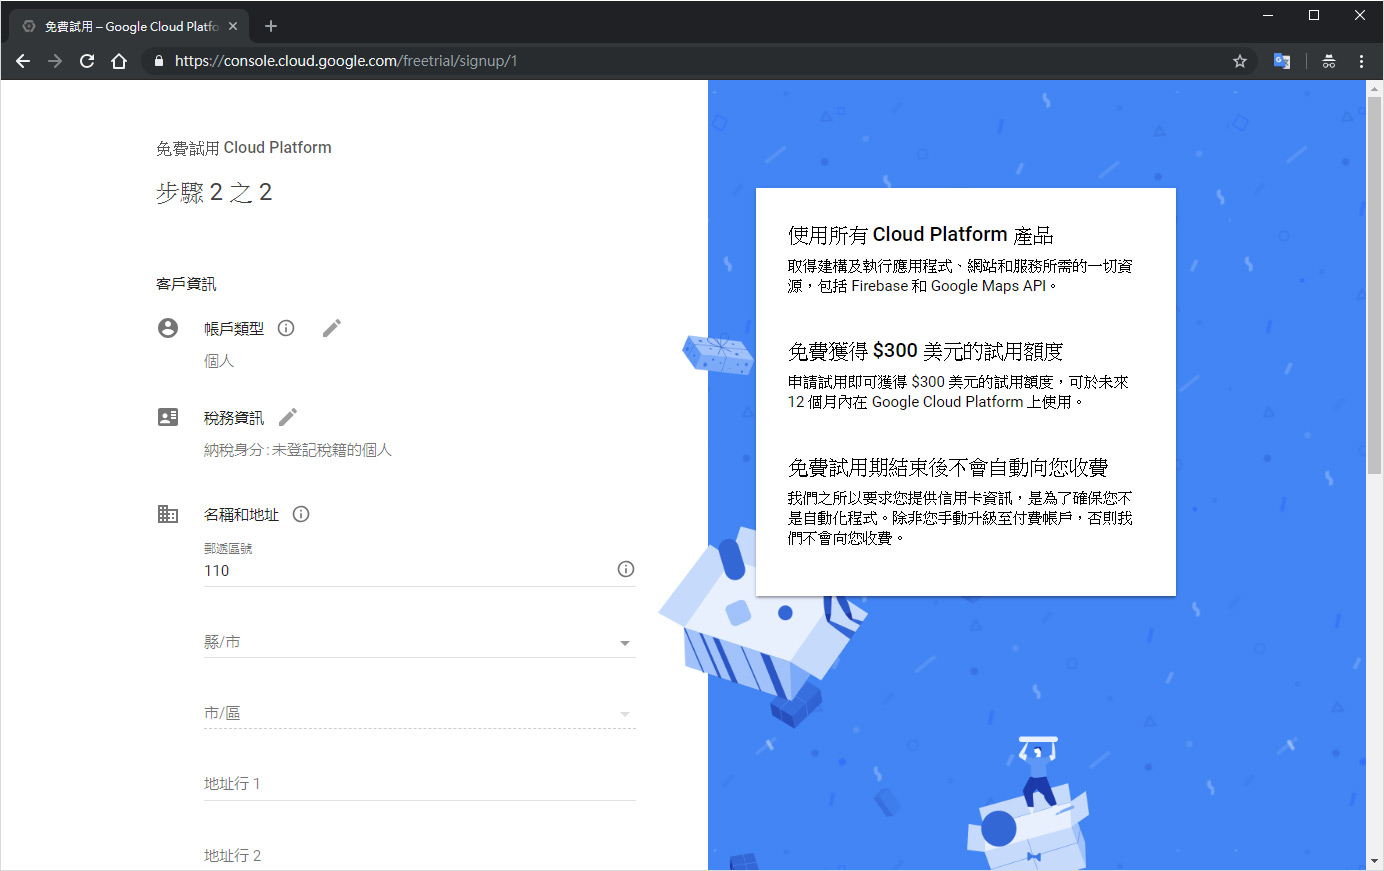Click the browser address bar URL
The height and width of the screenshot is (871, 1384).
tap(346, 61)
